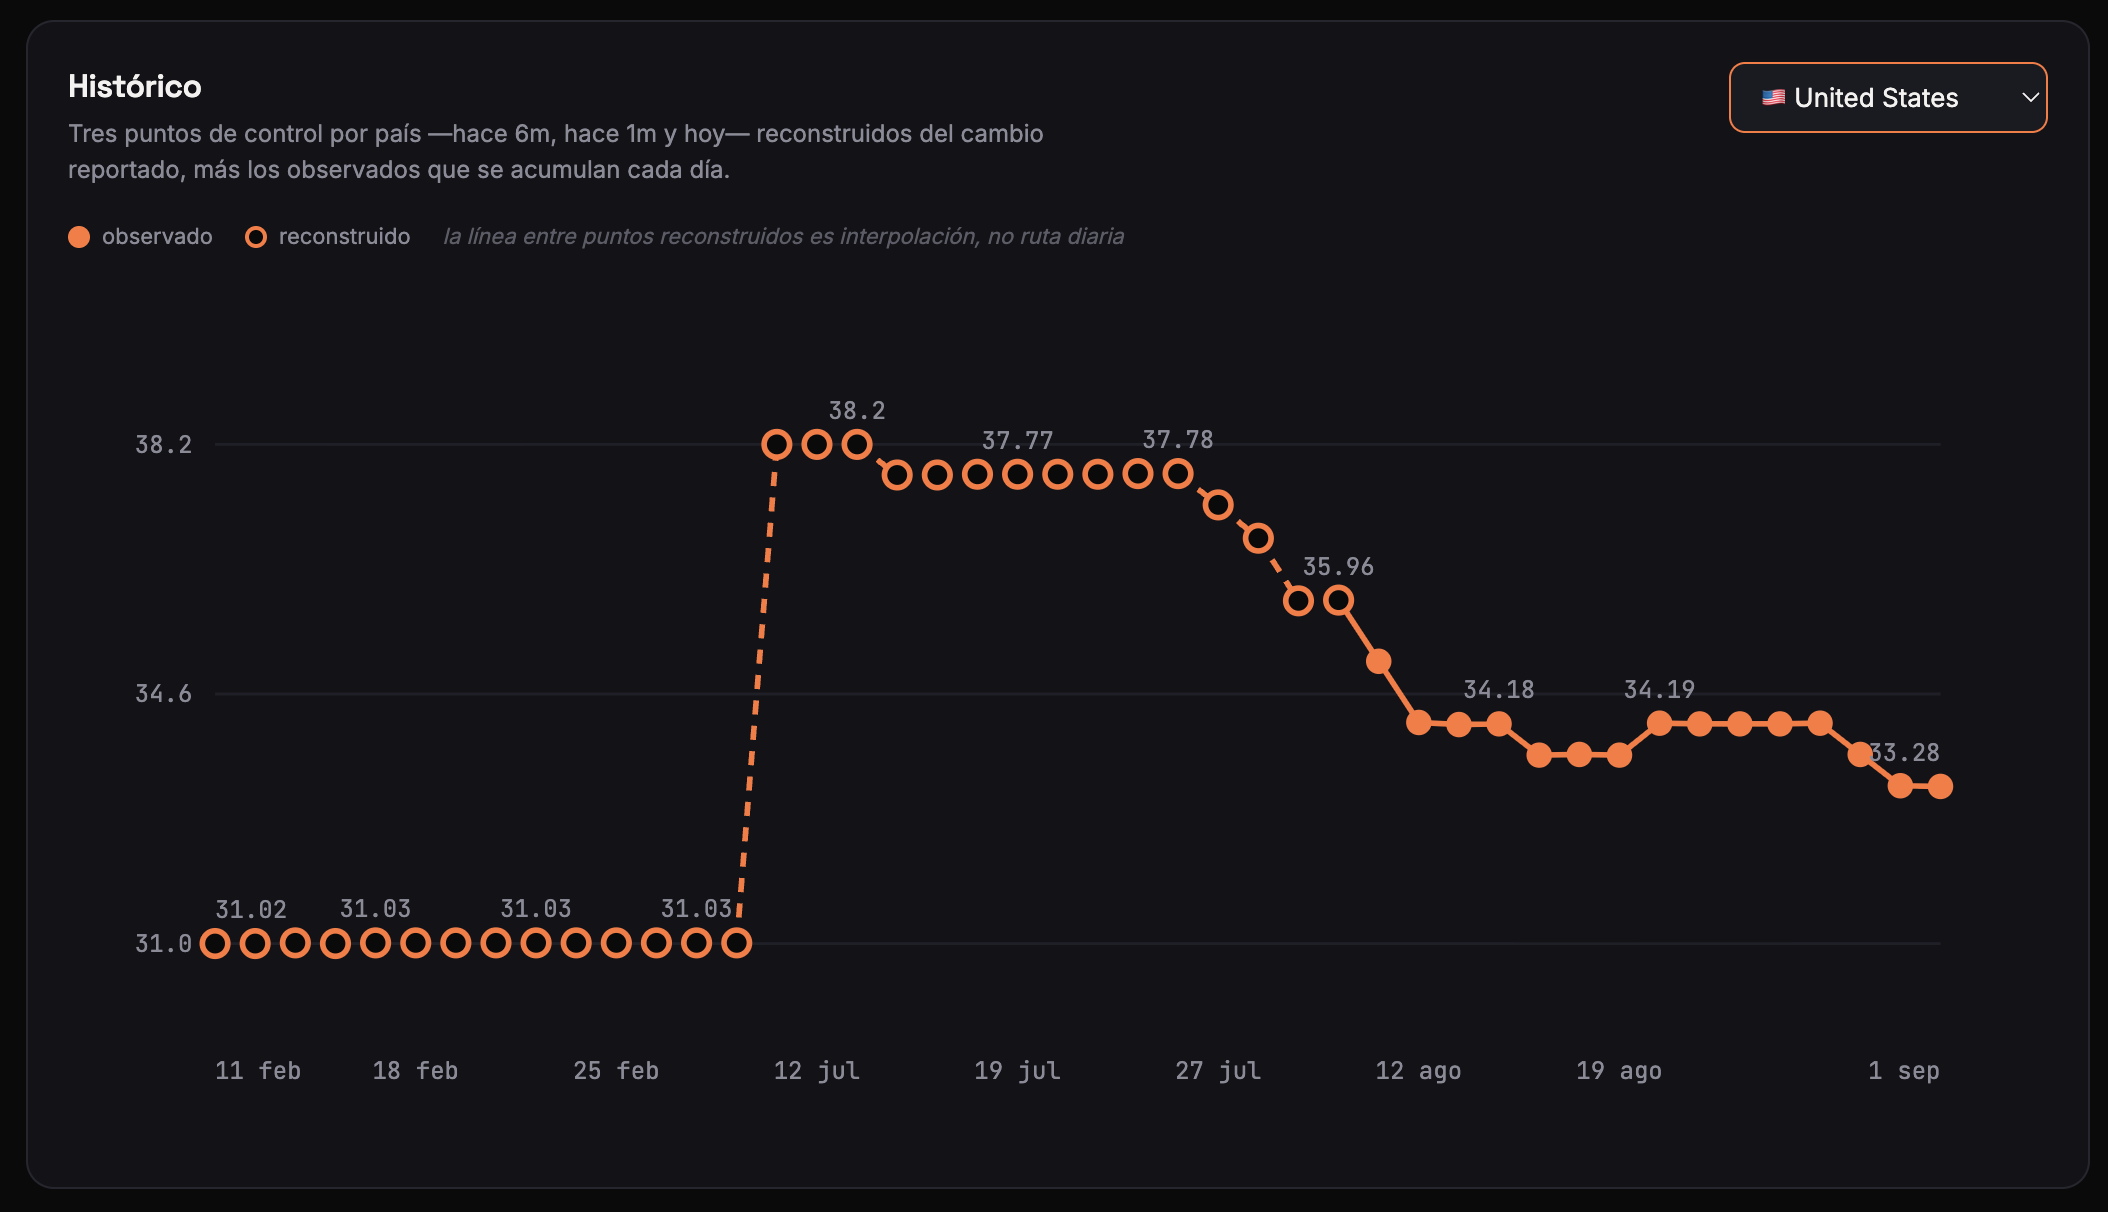The image size is (2108, 1212).
Task: Click the 12 jul x-axis label
Action: (x=816, y=1071)
